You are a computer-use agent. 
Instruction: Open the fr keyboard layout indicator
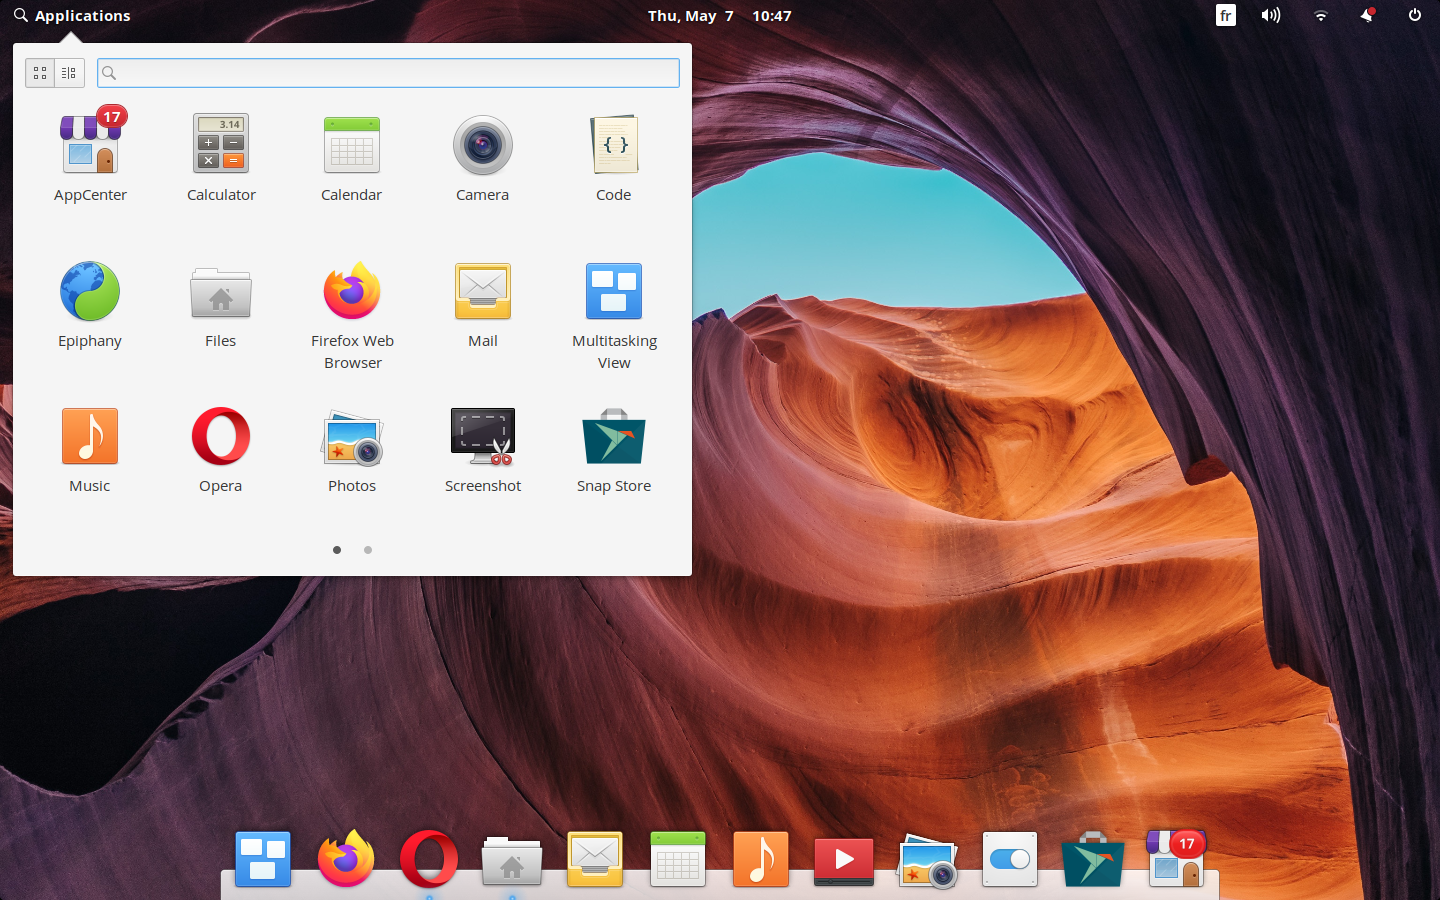tap(1226, 15)
